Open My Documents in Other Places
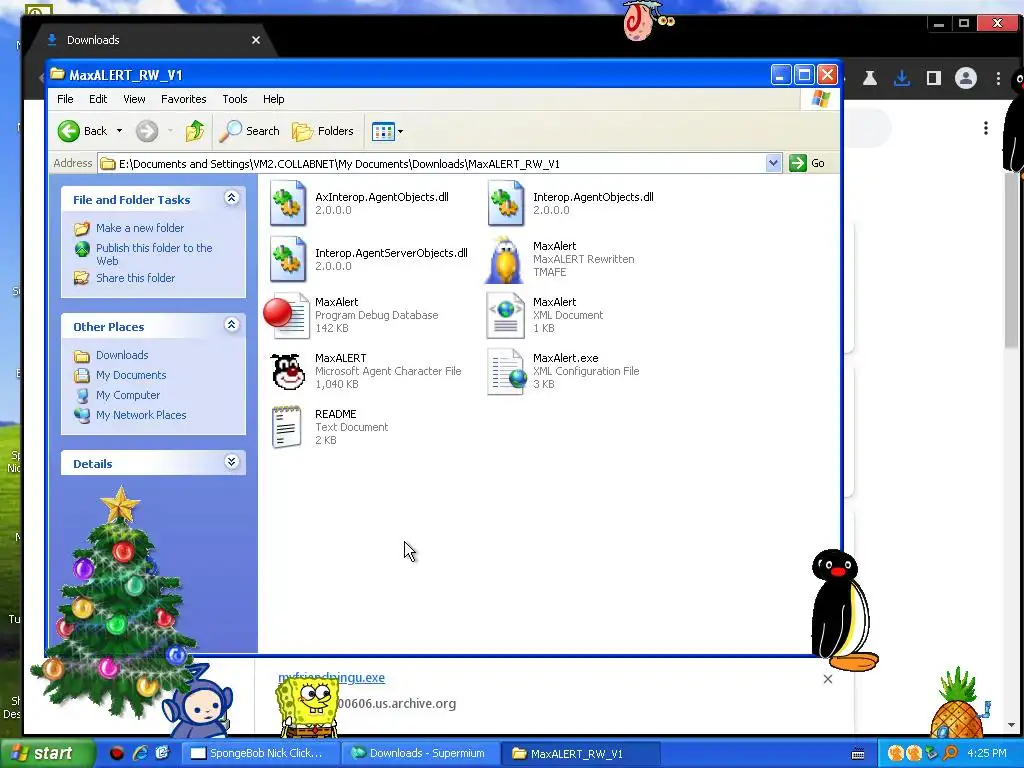 click(x=131, y=376)
